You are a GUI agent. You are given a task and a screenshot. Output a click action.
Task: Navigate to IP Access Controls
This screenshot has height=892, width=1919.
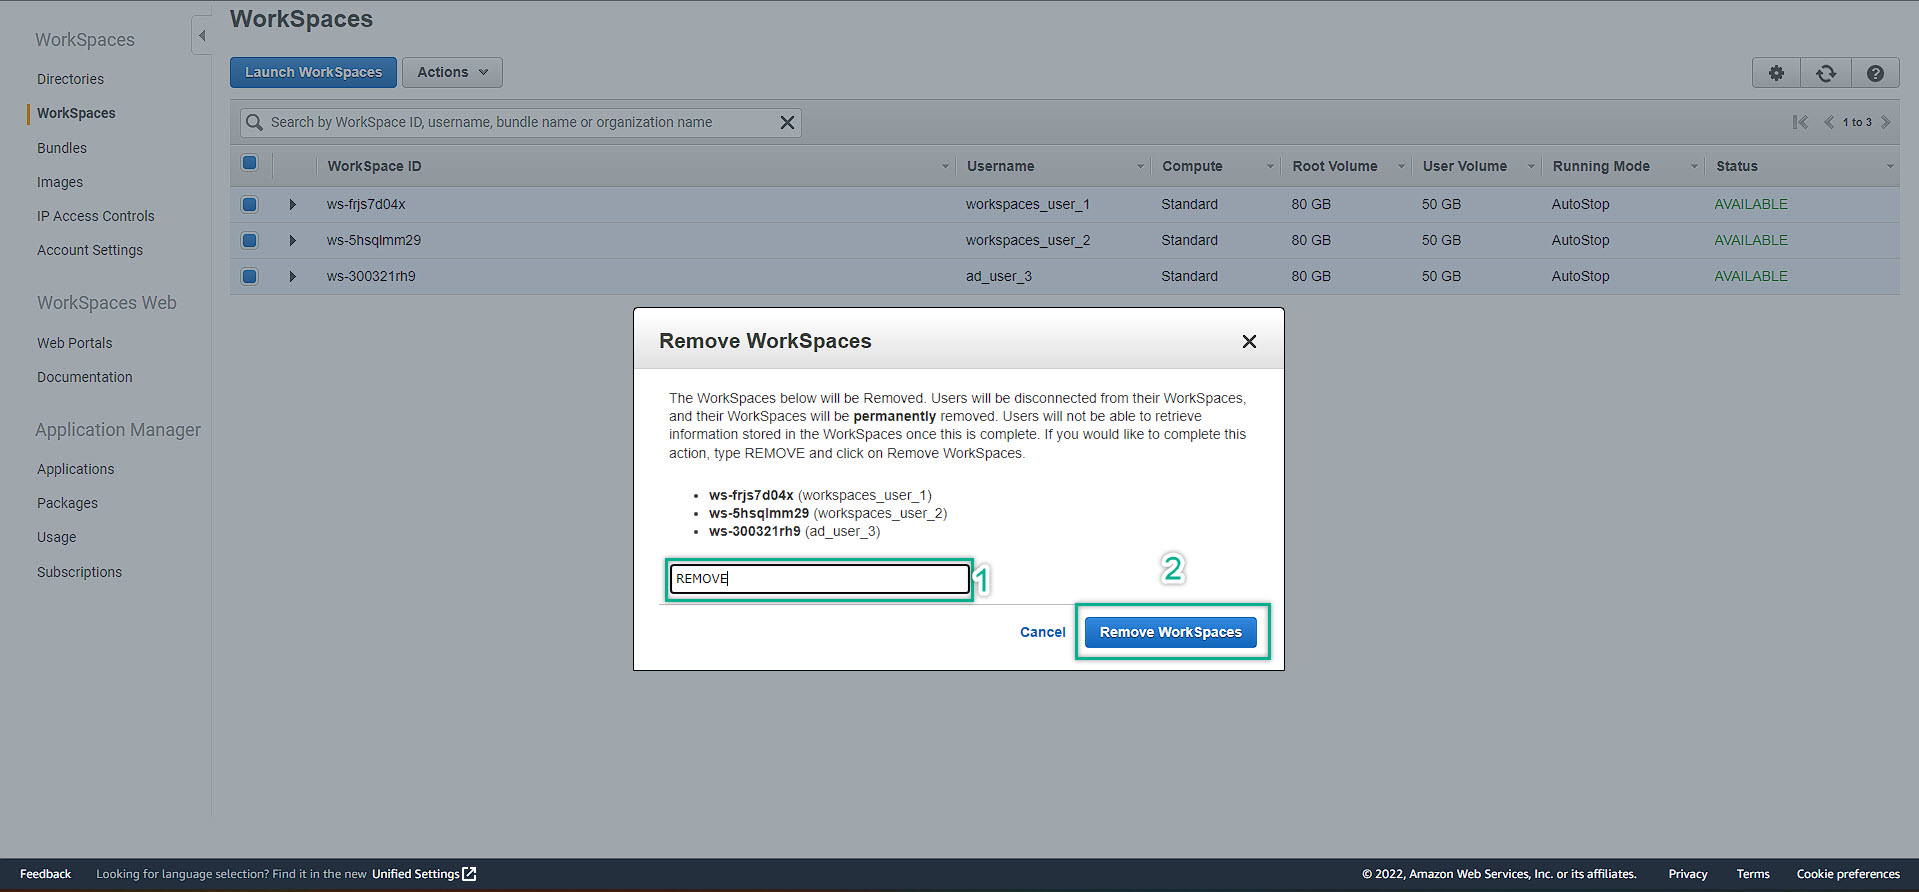[x=96, y=216]
